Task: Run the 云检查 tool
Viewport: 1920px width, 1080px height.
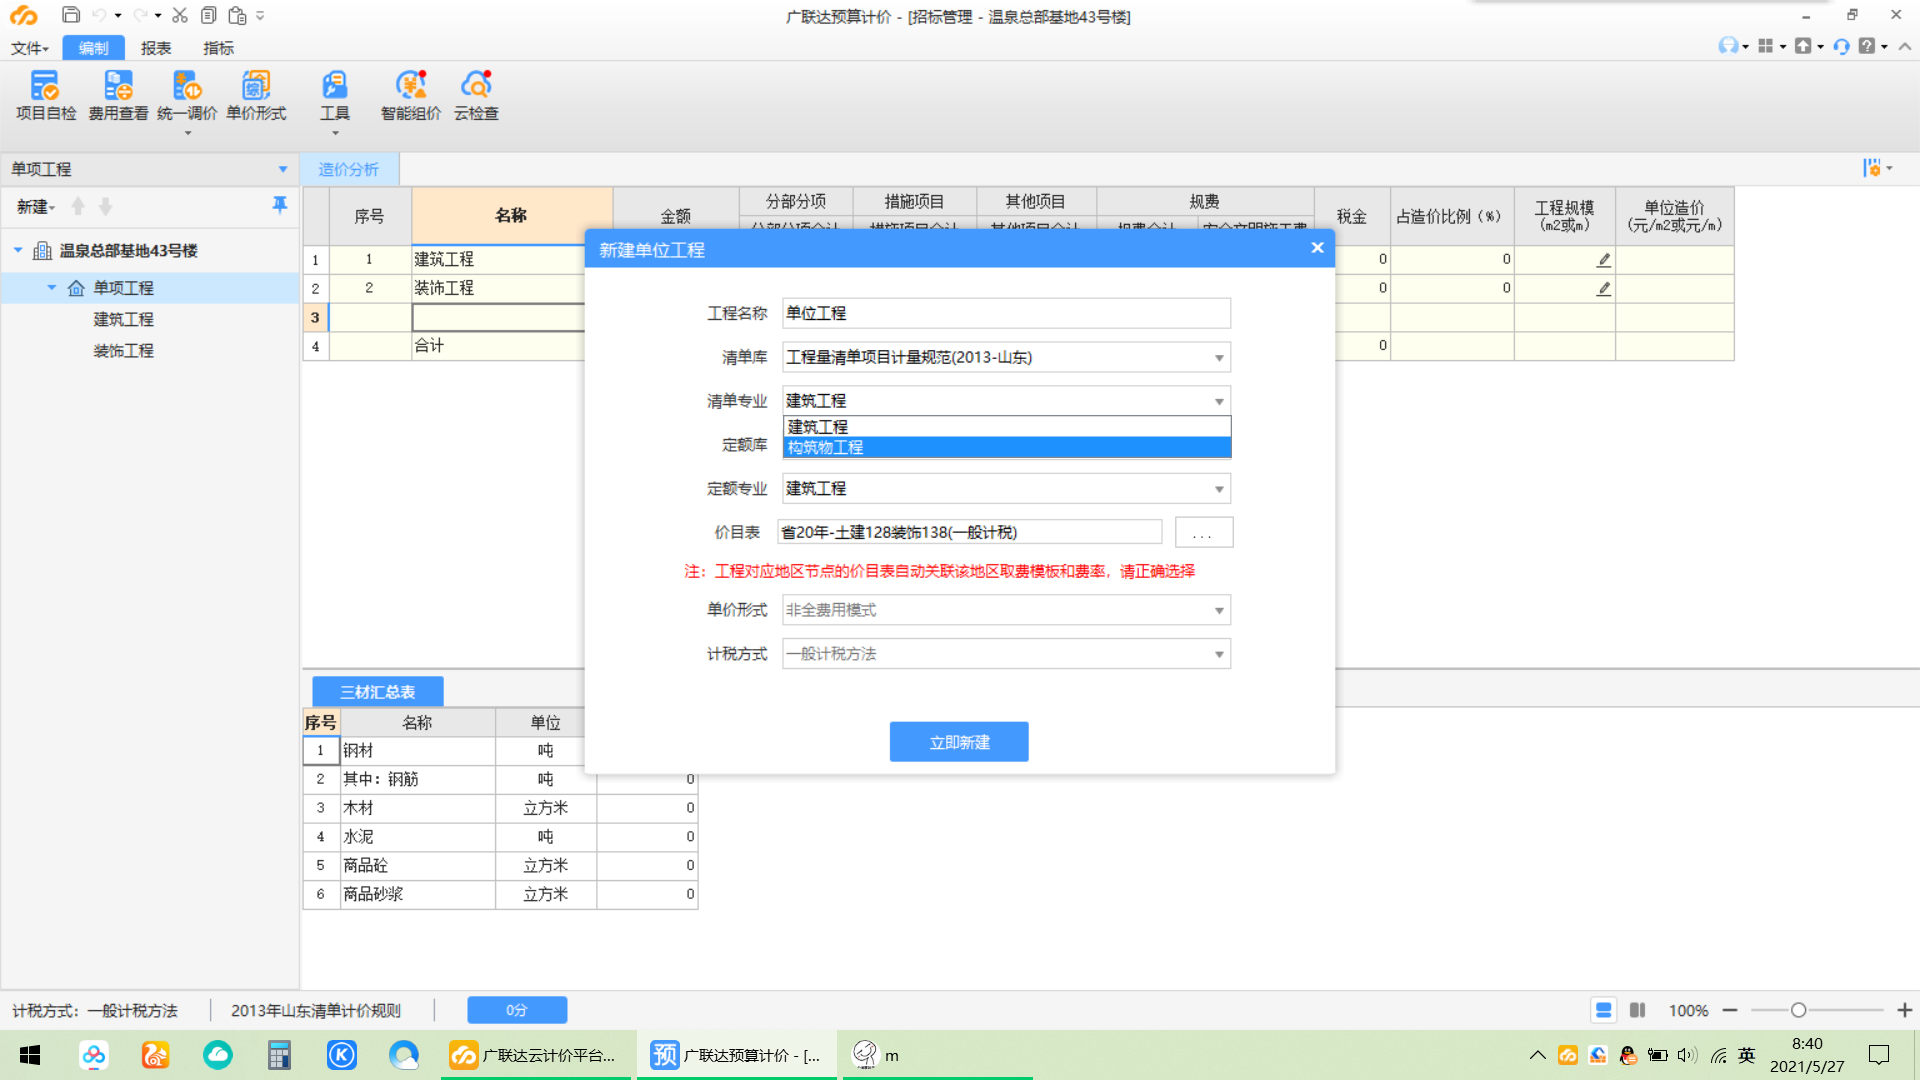Action: 476,95
